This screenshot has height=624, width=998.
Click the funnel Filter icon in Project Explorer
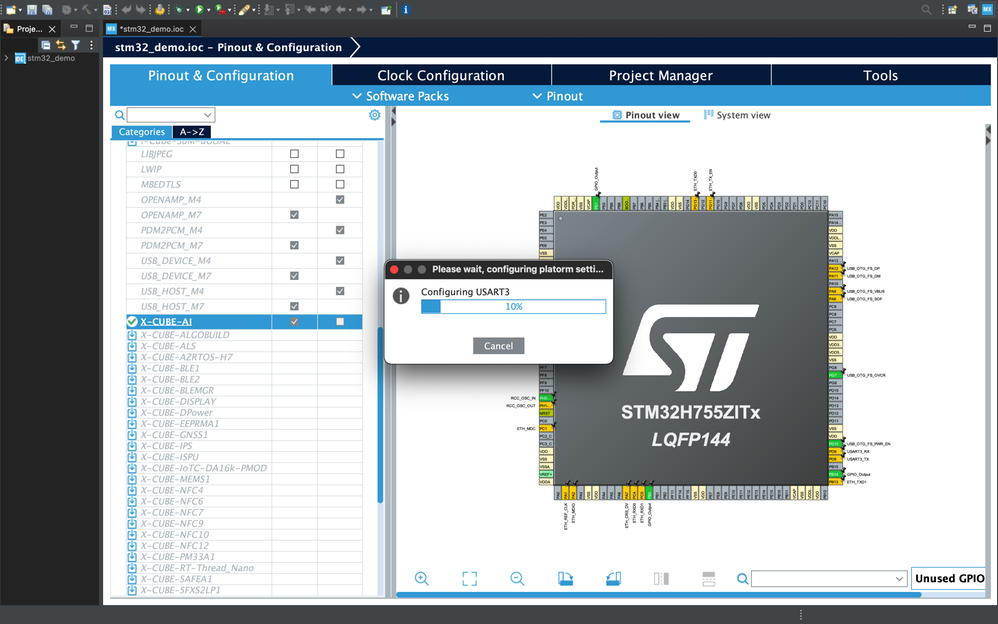(x=76, y=45)
